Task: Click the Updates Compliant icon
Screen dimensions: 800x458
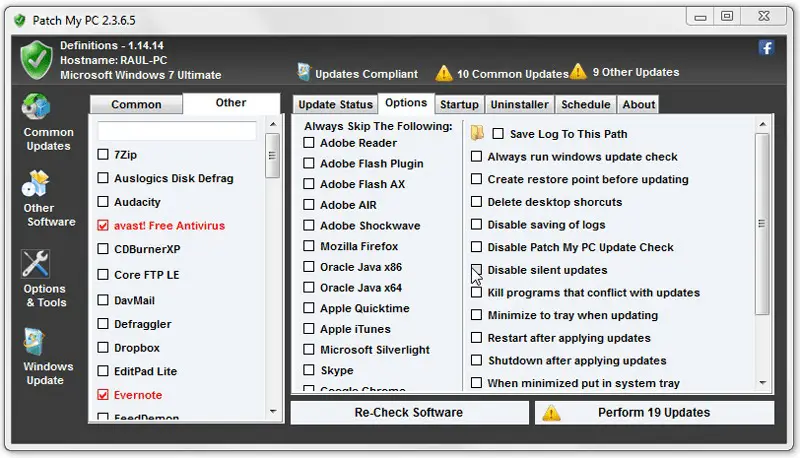Action: (304, 72)
